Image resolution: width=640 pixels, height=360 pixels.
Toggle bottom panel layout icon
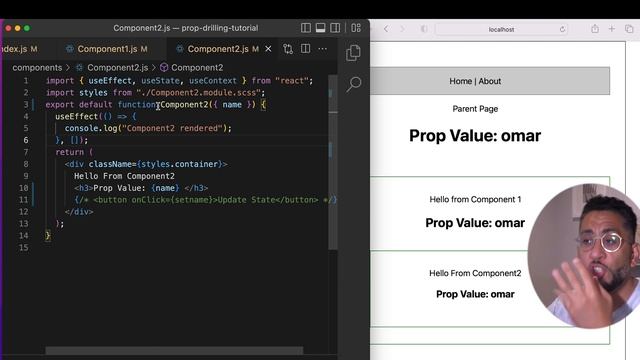point(320,28)
